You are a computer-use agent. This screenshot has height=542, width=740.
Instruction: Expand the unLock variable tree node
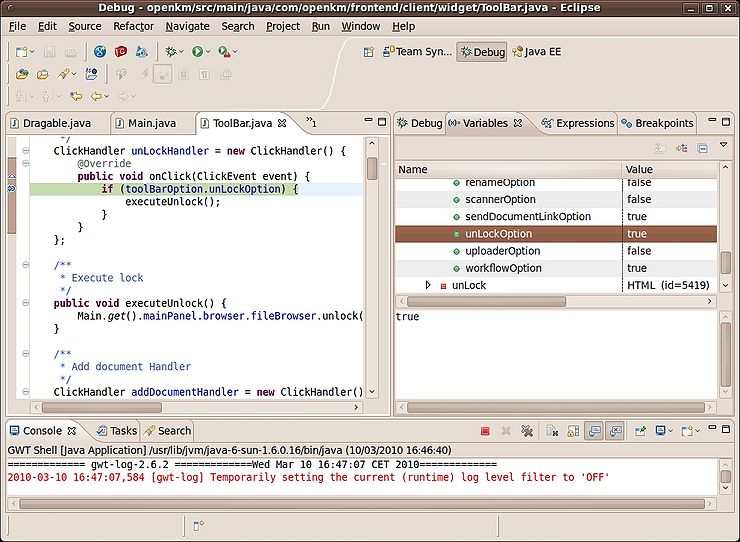[x=428, y=285]
